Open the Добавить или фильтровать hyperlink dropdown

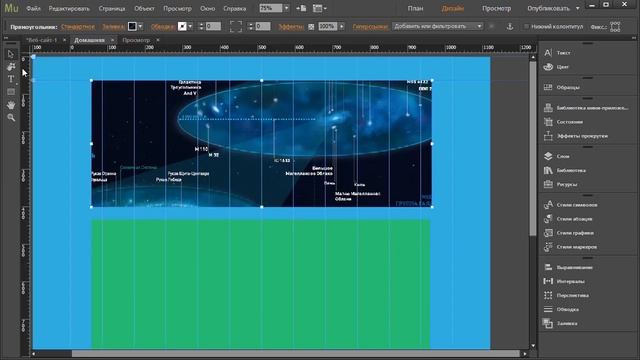click(438, 26)
